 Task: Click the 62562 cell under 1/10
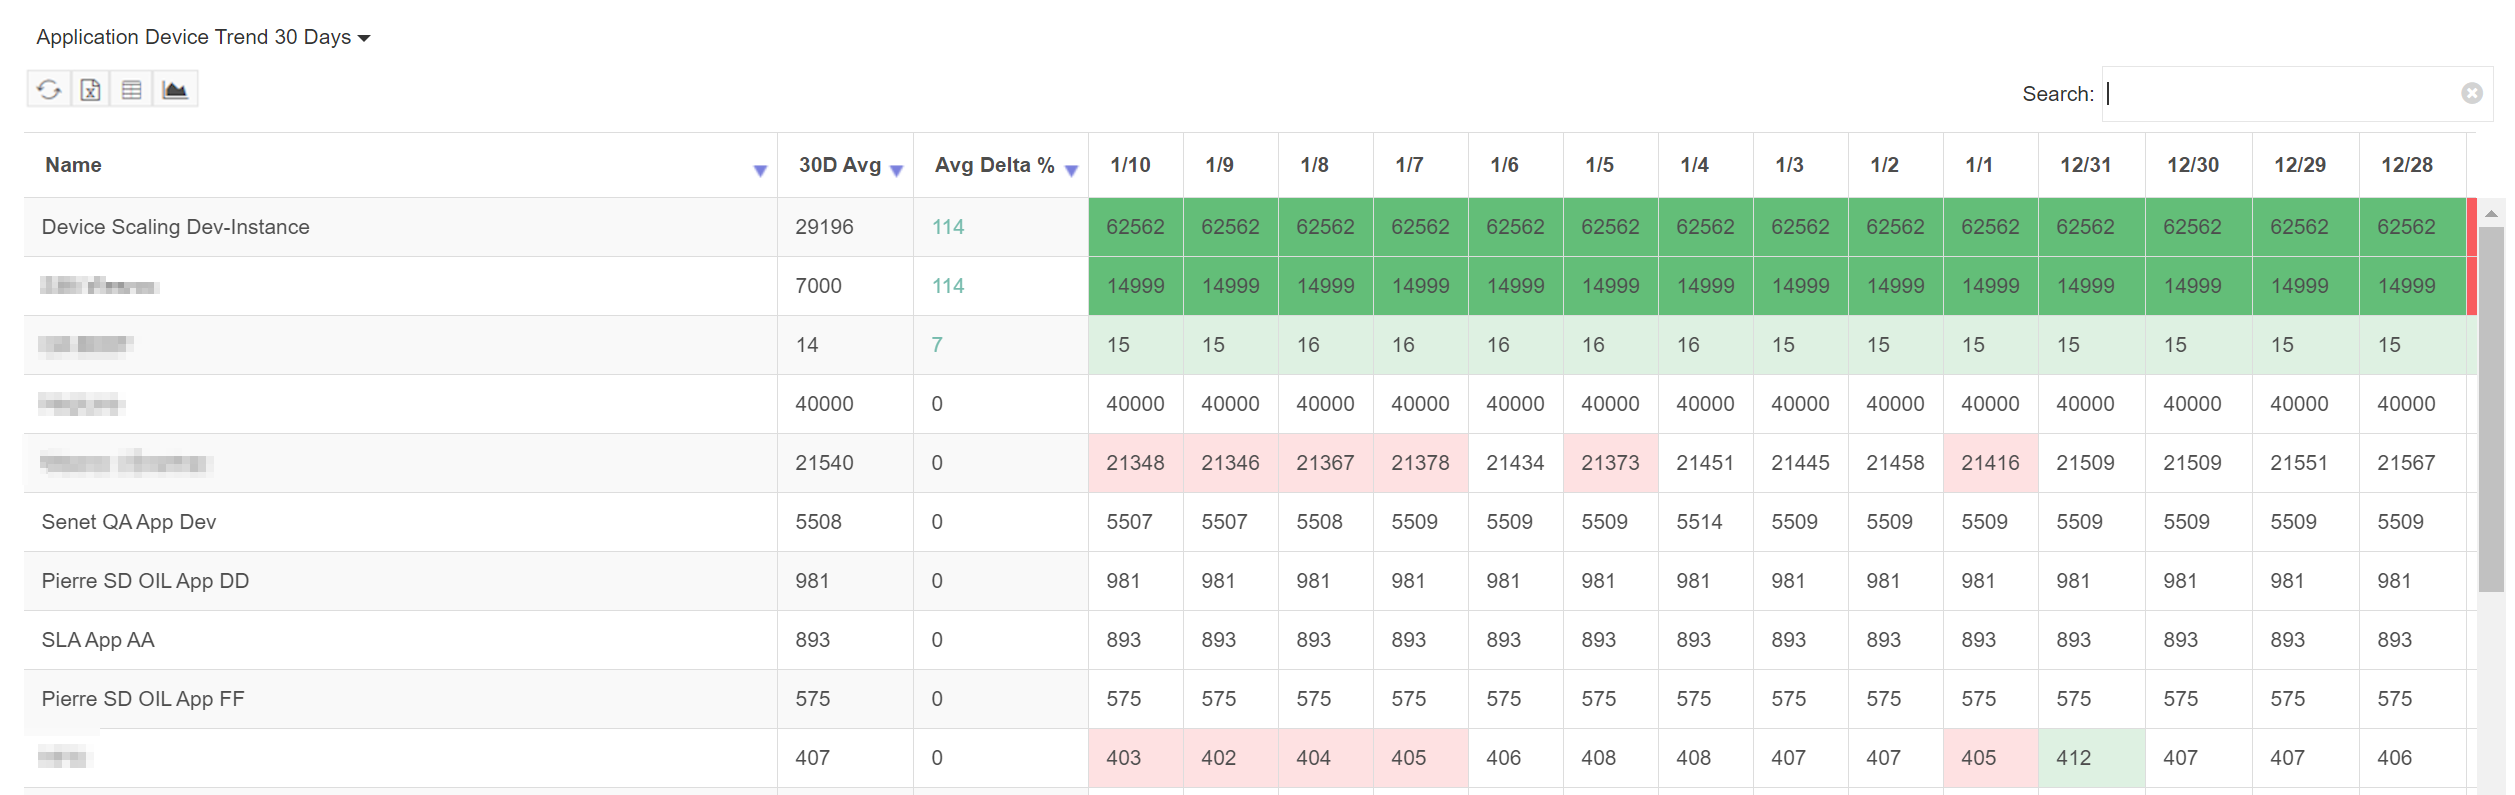pos(1135,227)
